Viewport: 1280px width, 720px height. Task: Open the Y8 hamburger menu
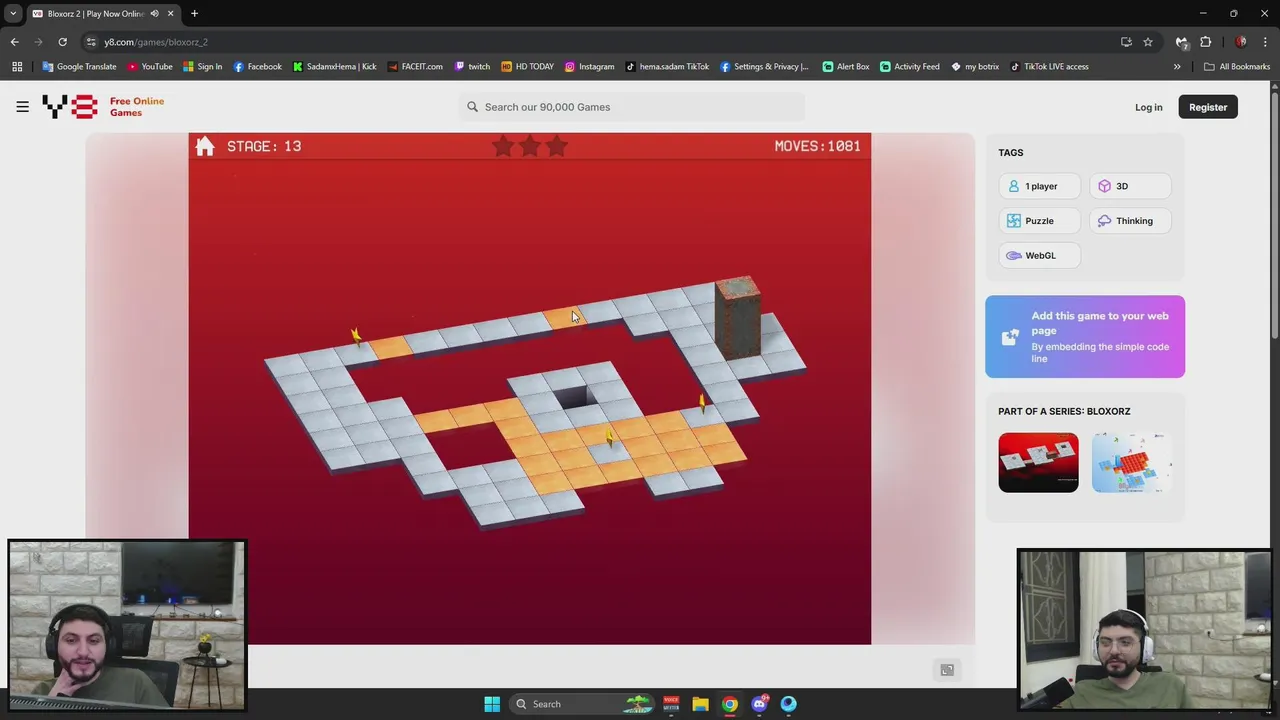pyautogui.click(x=22, y=106)
